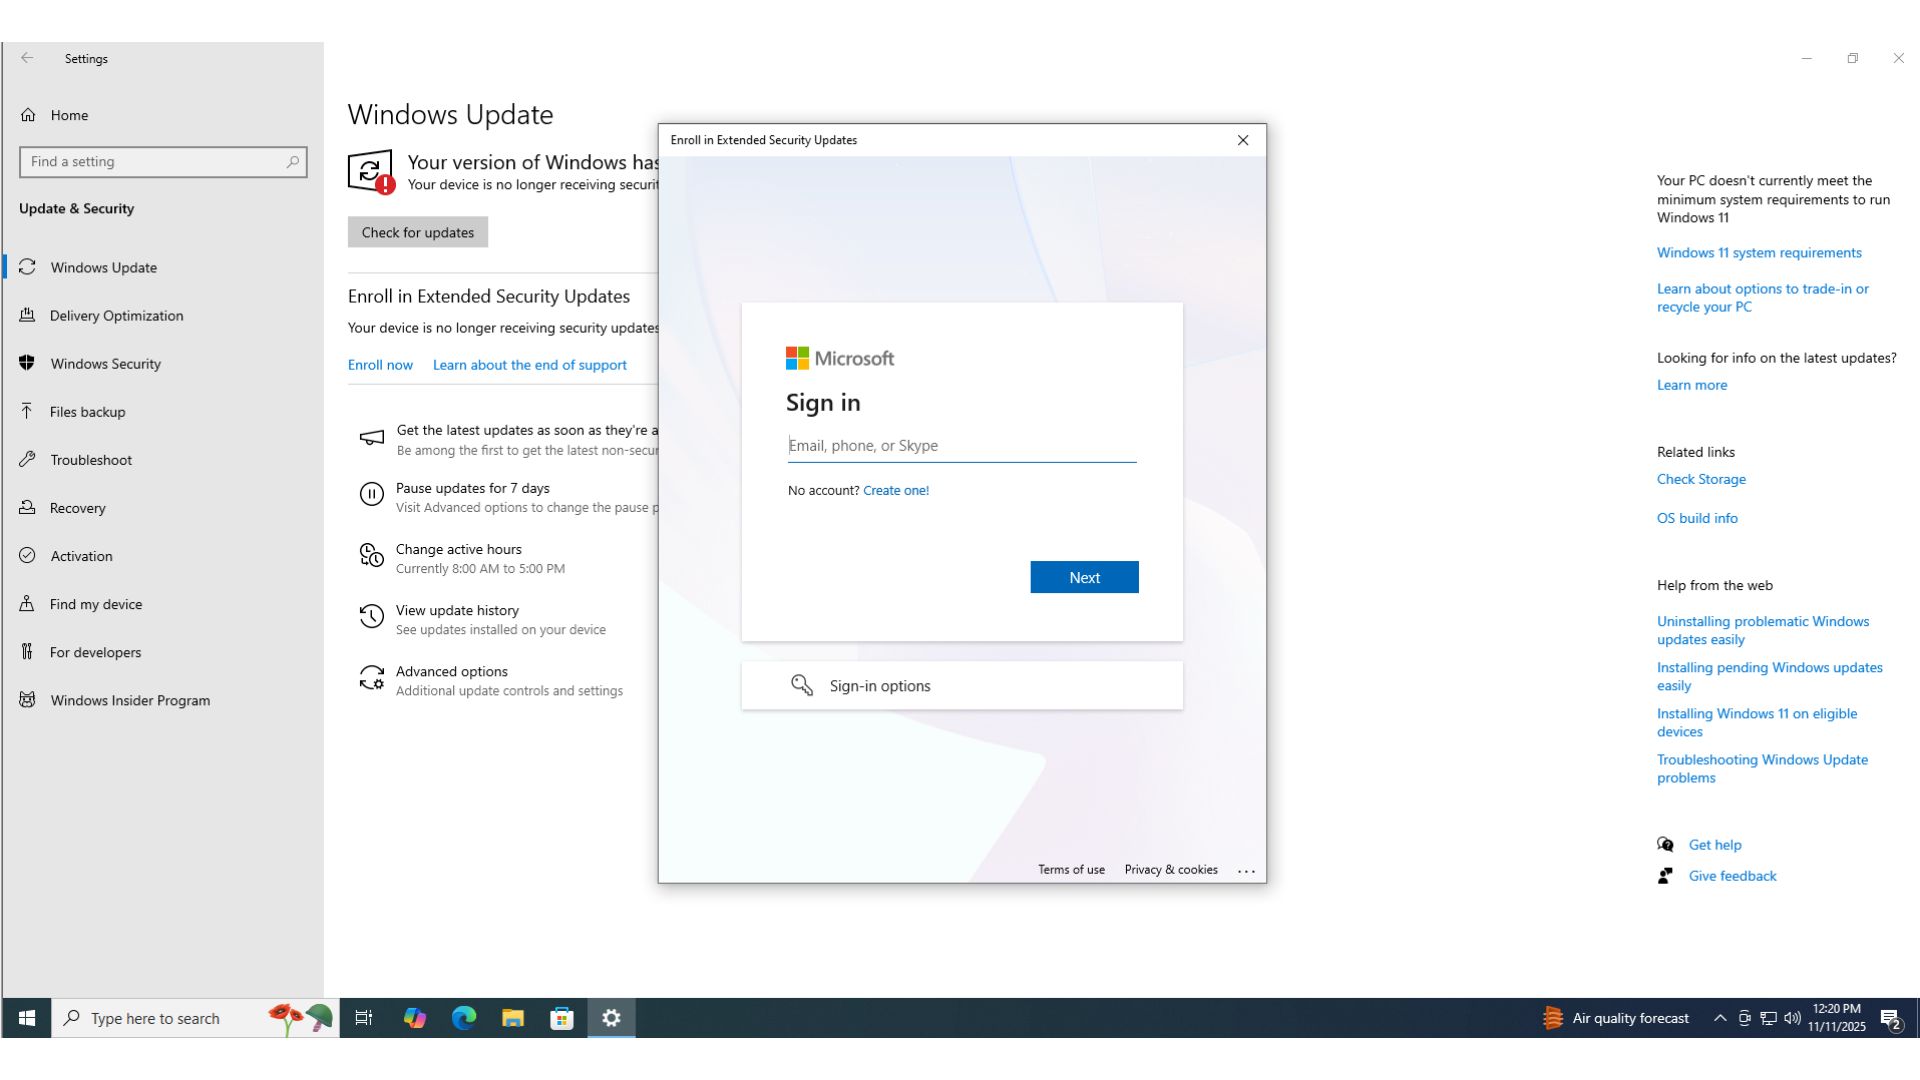Open Microsoft Store from the taskbar
Screen dimensions: 1920x1080
pyautogui.click(x=562, y=1018)
